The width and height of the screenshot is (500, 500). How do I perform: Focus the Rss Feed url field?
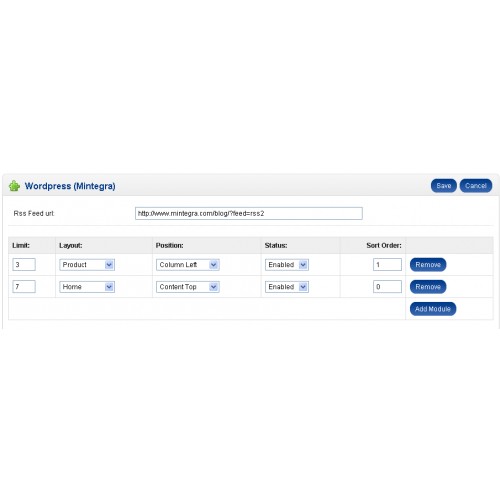coord(249,213)
